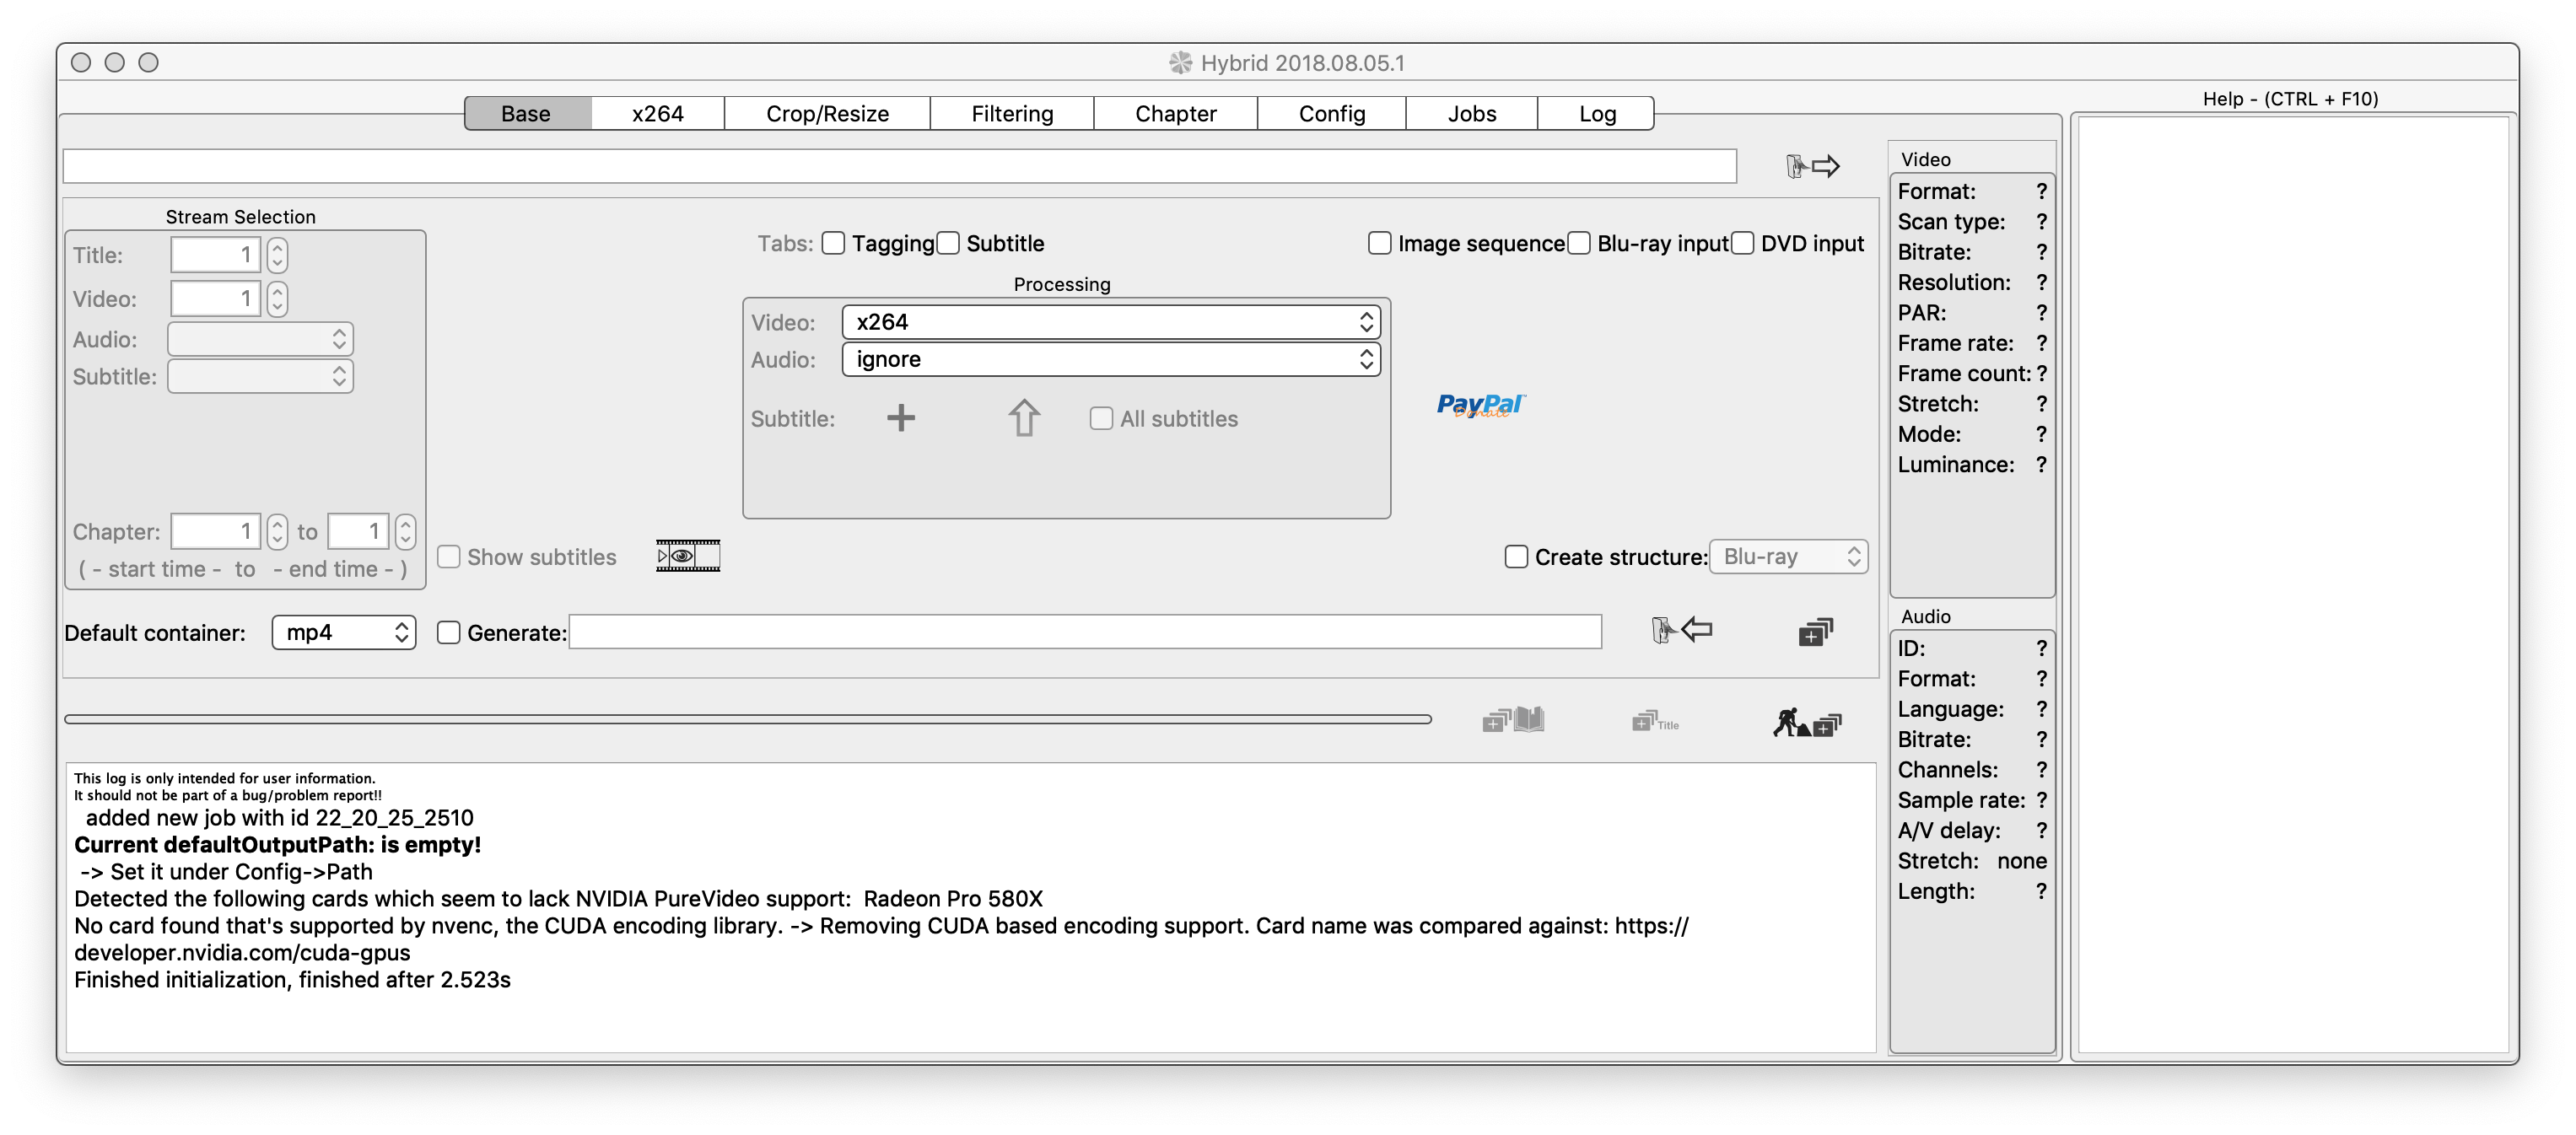Viewport: 2576px width, 1135px height.
Task: Check the DVD input option
Action: pos(1743,243)
